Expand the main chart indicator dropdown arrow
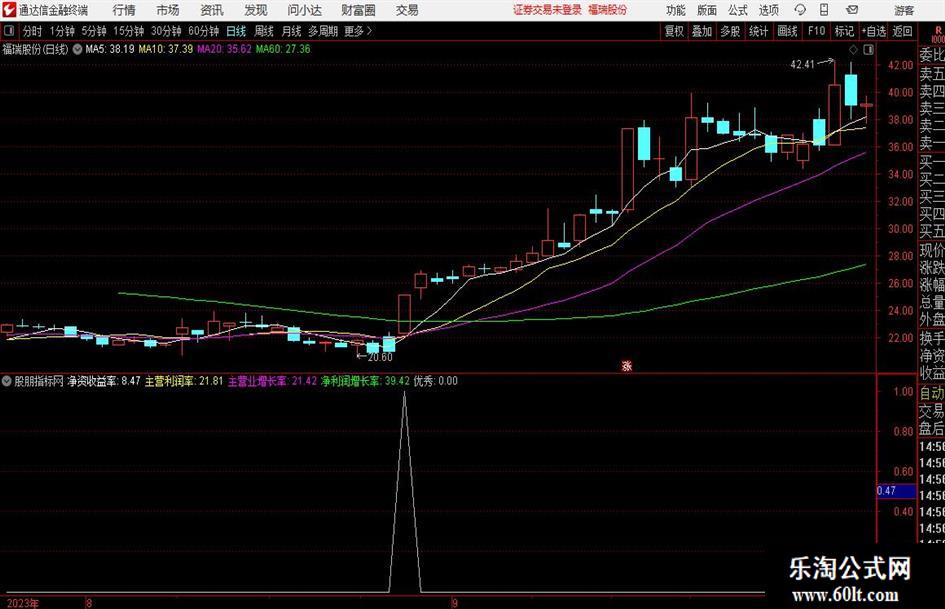The width and height of the screenshot is (945, 609). click(x=77, y=49)
